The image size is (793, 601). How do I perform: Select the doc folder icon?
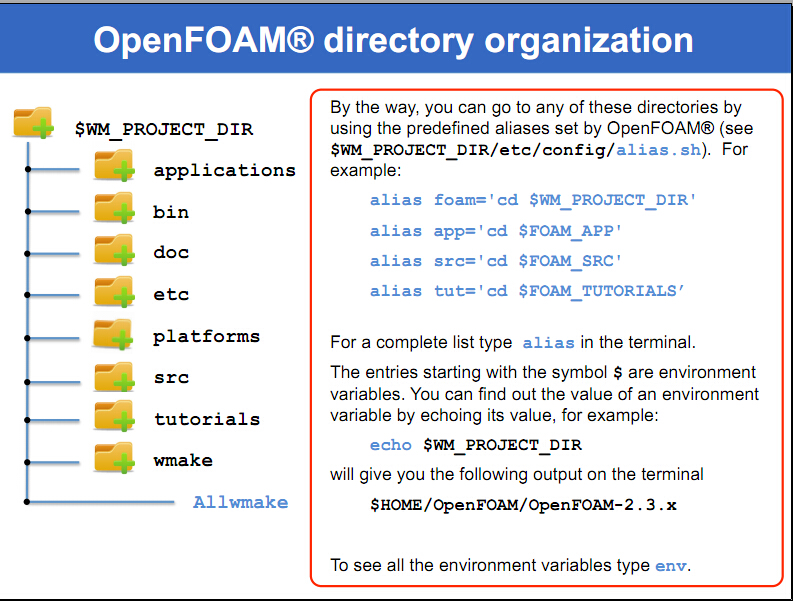coord(115,249)
